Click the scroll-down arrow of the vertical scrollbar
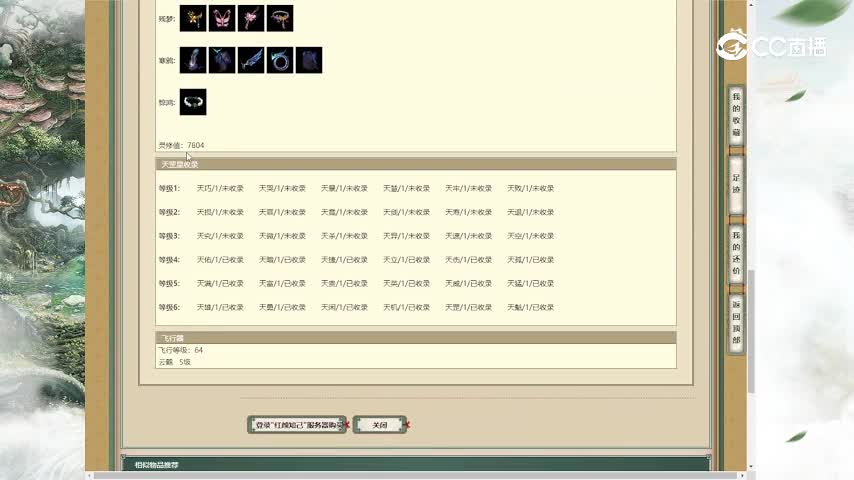Image resolution: width=854 pixels, height=480 pixels. 752,467
